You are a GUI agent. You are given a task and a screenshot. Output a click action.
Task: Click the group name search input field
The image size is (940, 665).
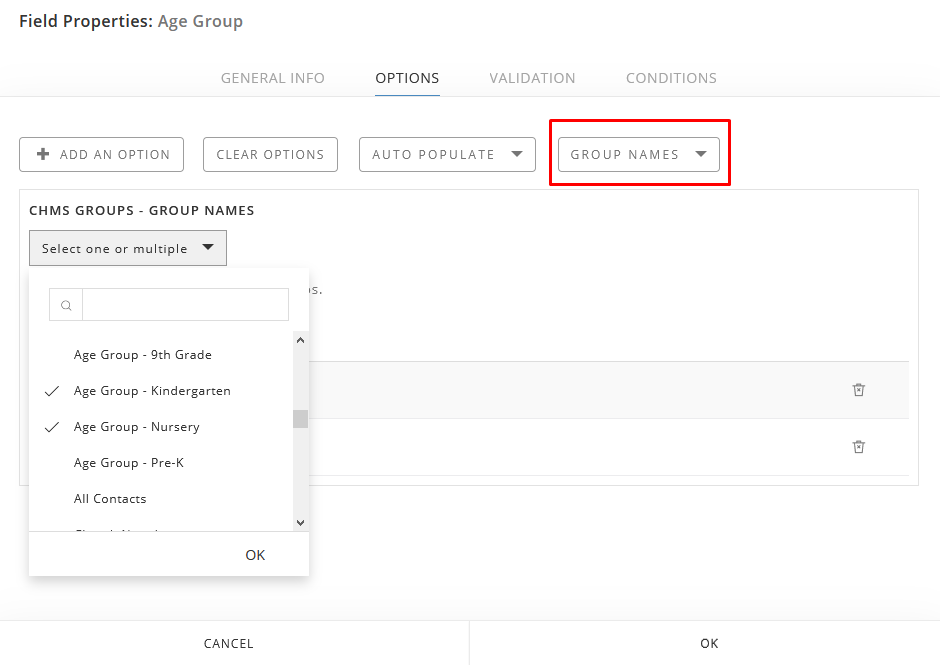[185, 304]
